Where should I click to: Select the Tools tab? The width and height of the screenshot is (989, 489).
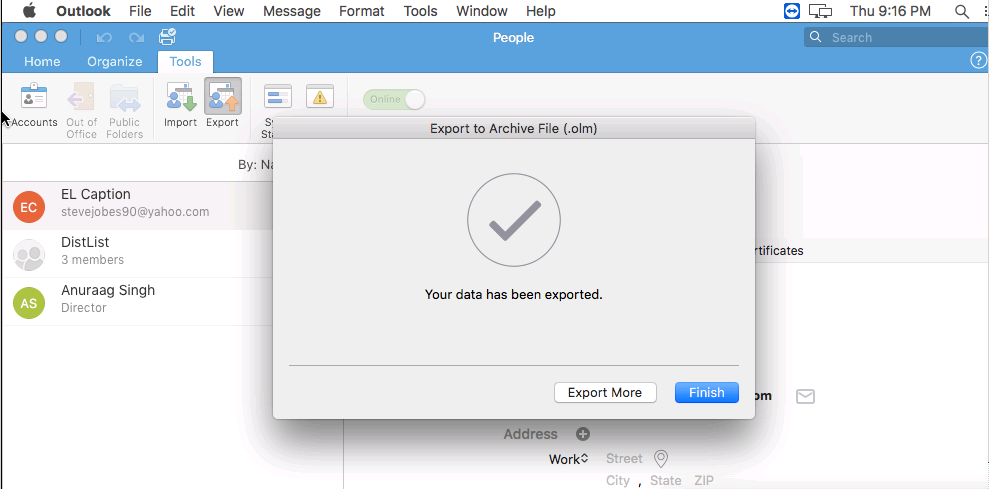click(185, 61)
